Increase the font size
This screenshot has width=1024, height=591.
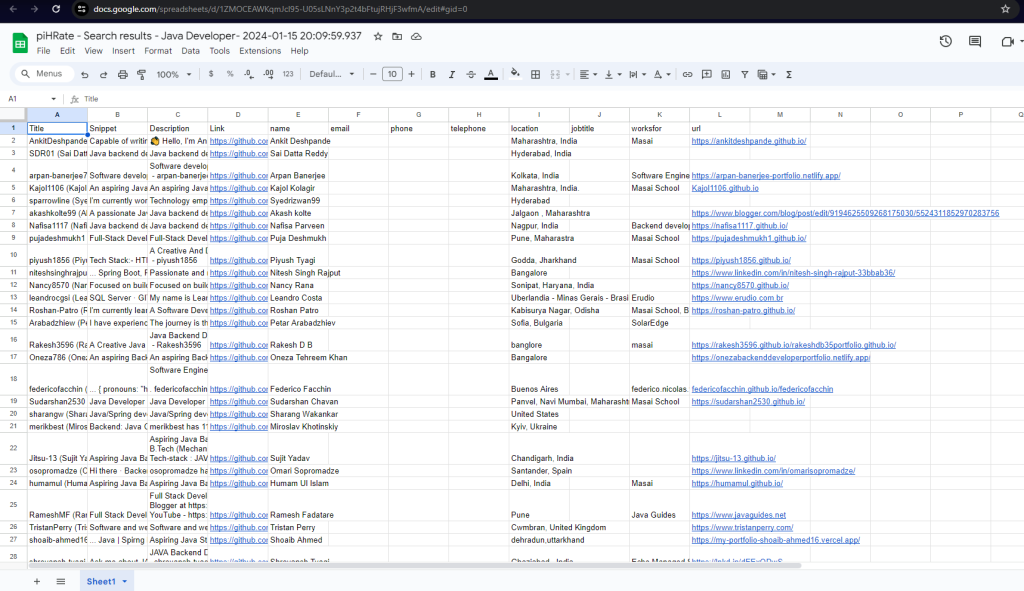click(411, 74)
